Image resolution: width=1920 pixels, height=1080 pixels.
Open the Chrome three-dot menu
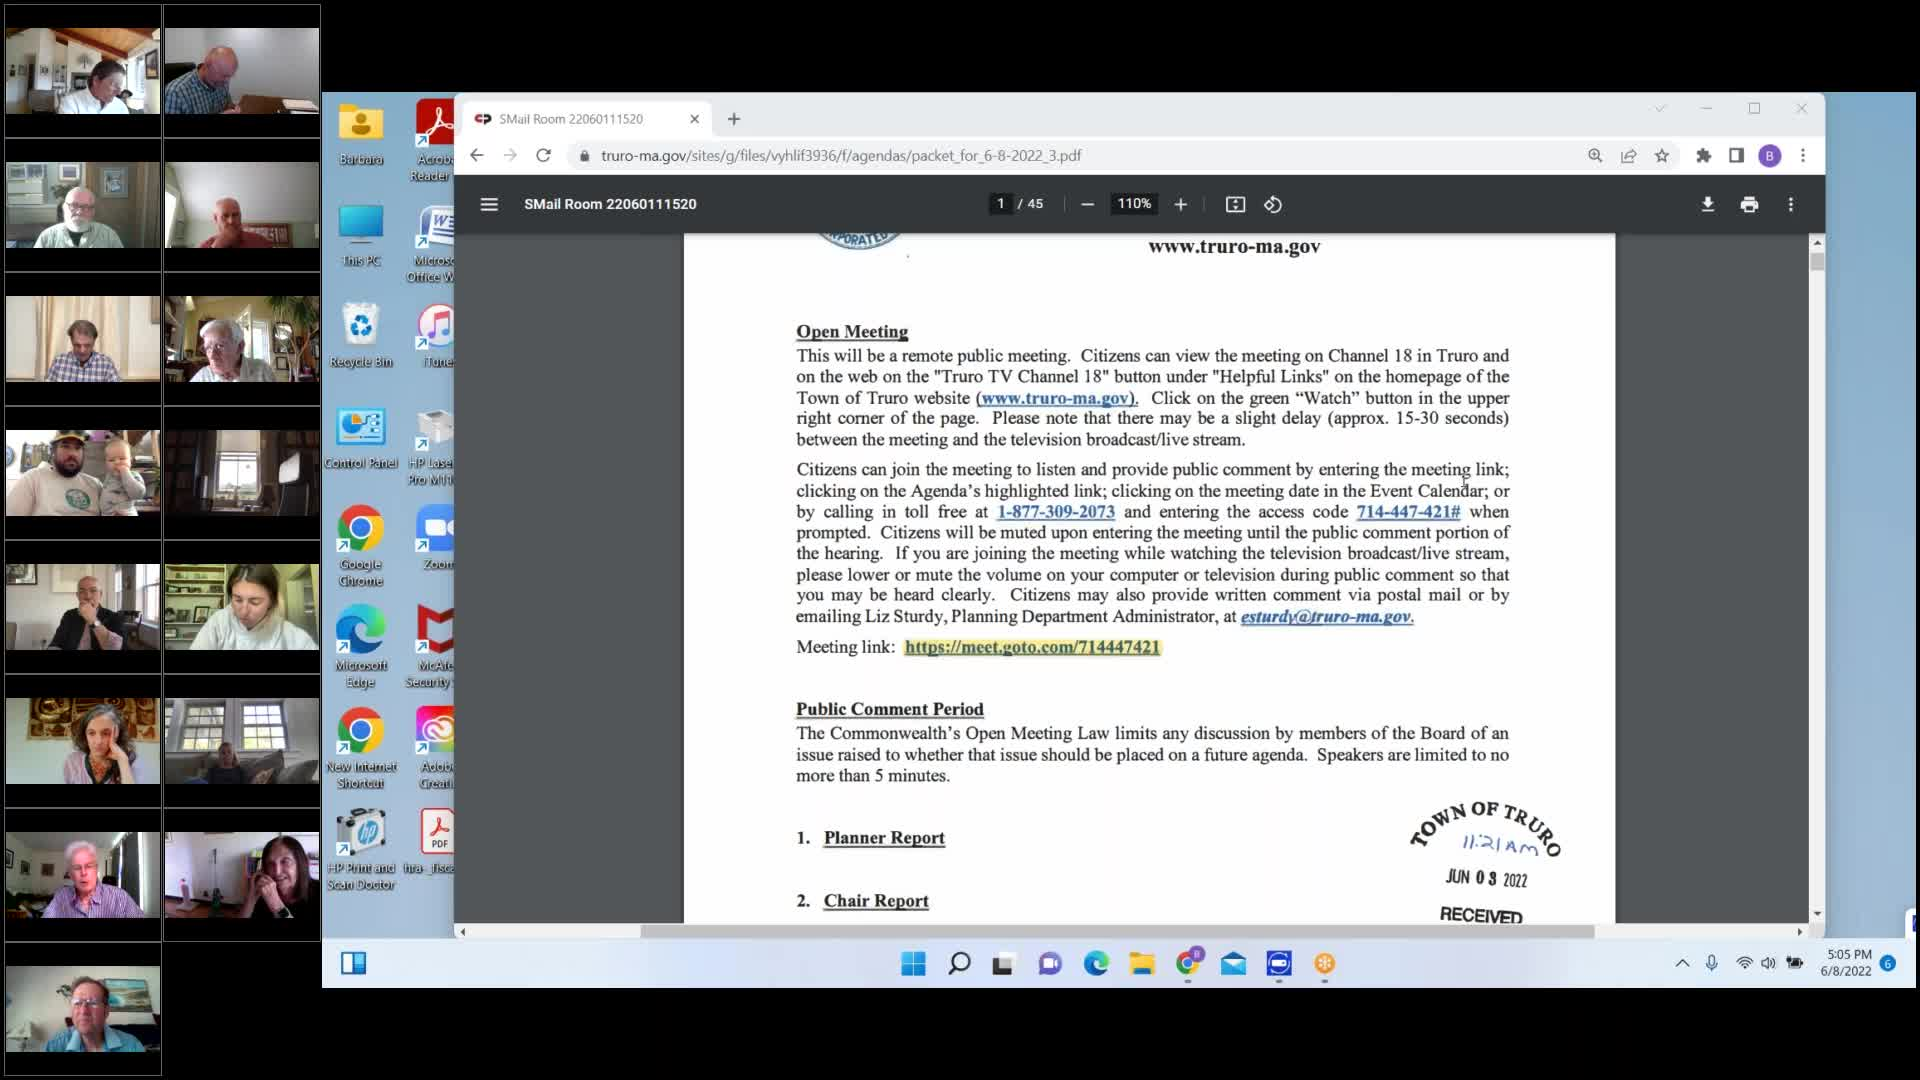pos(1802,156)
